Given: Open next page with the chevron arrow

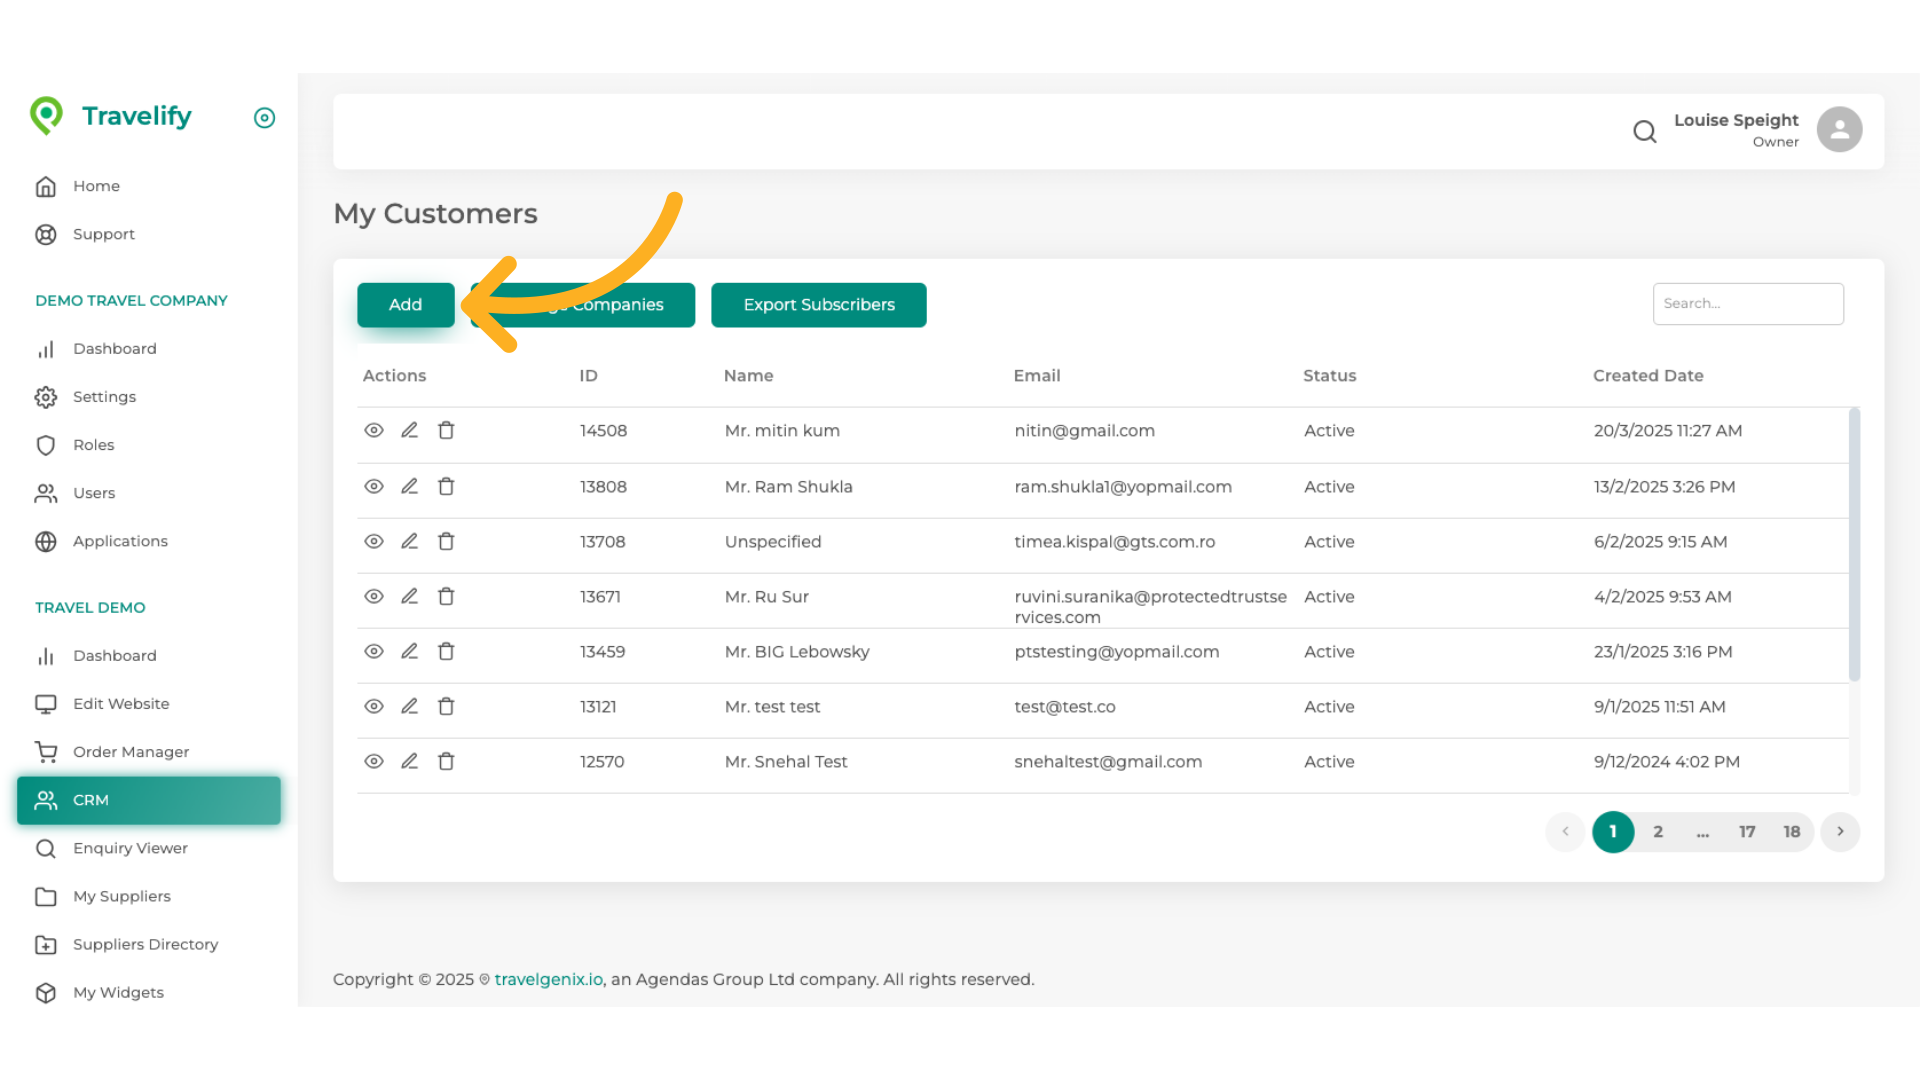Looking at the screenshot, I should click(x=1840, y=831).
